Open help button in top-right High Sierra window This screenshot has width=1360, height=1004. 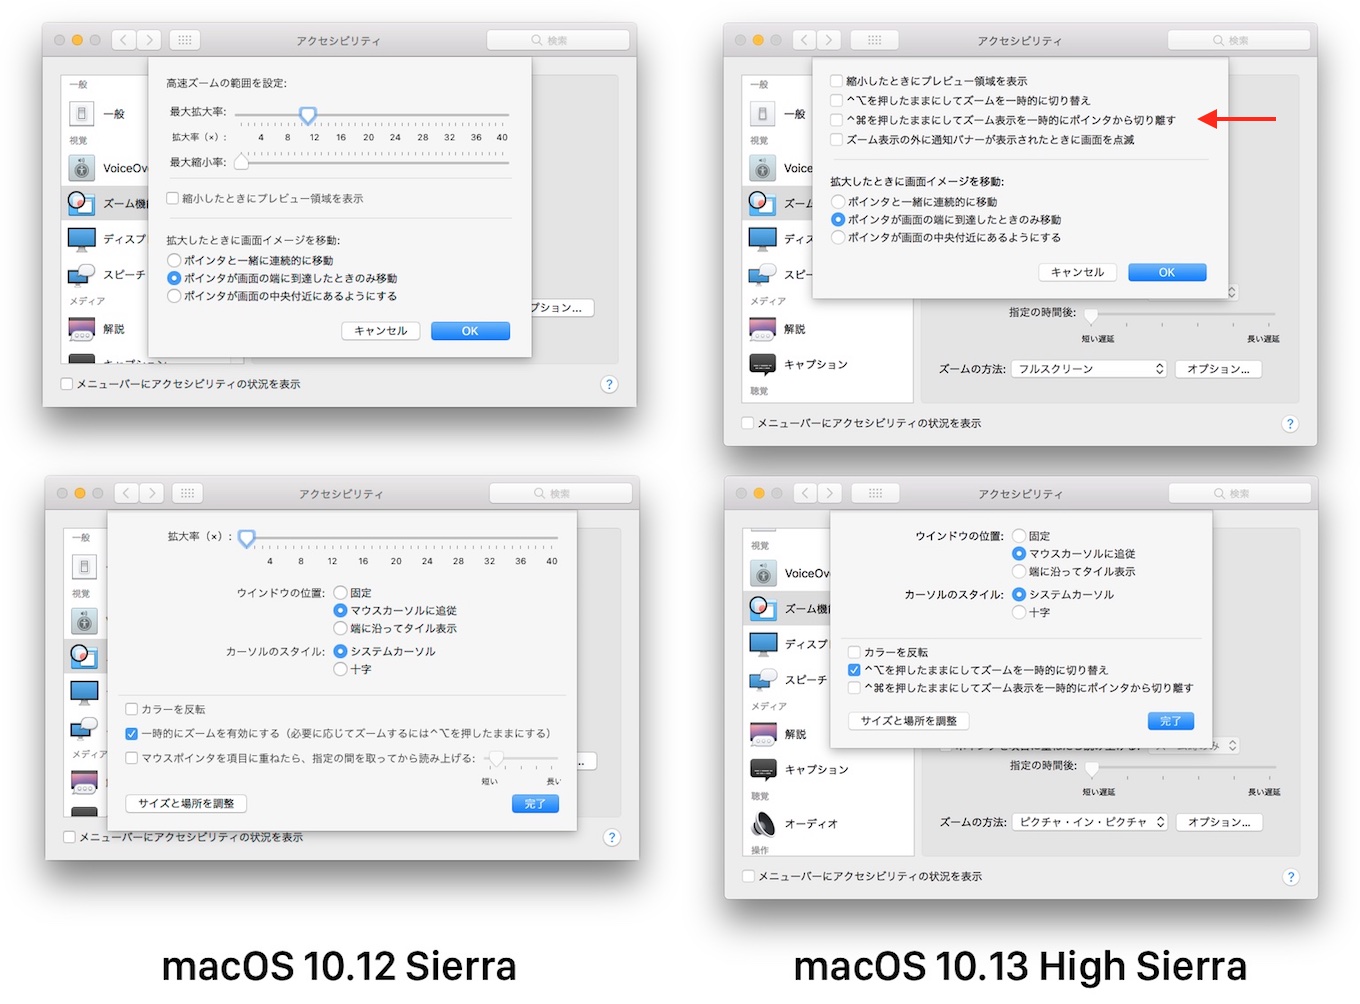1290,424
